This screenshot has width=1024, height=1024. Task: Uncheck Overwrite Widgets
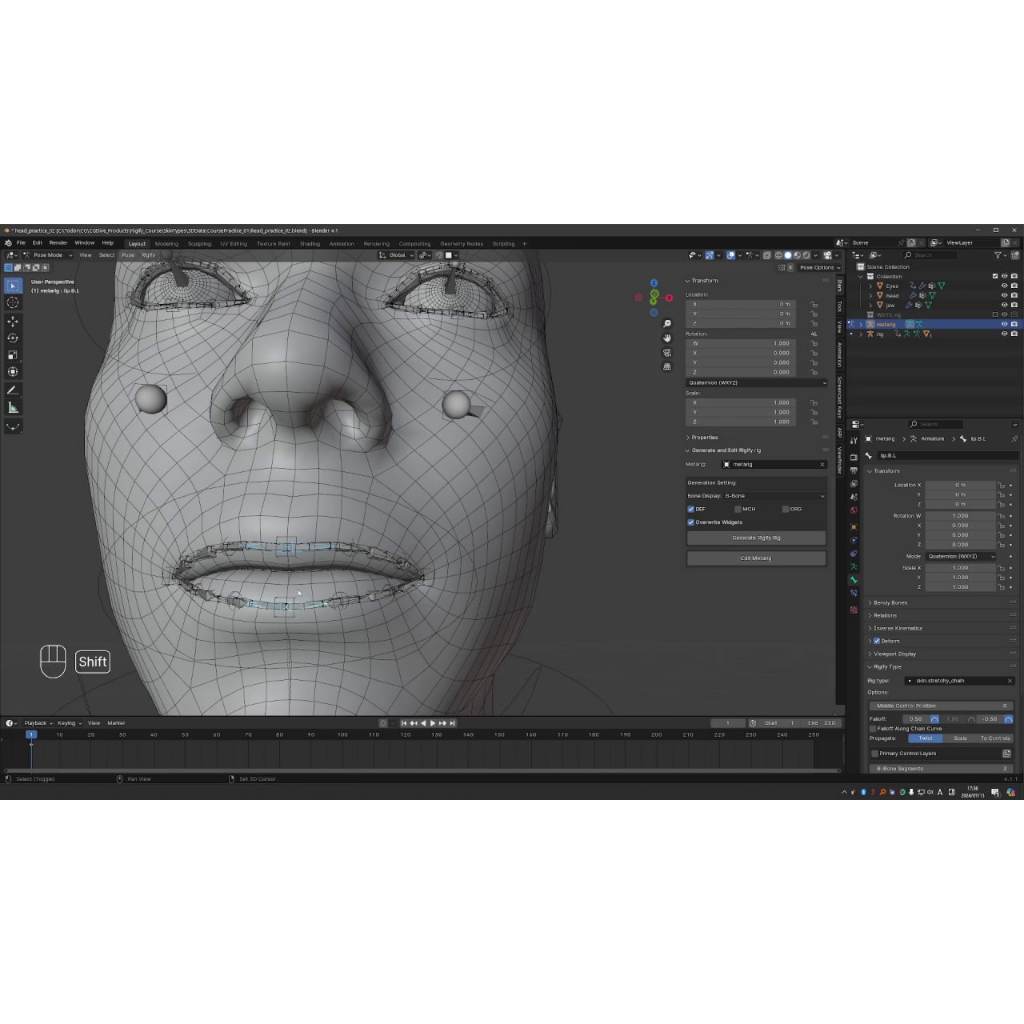point(691,522)
